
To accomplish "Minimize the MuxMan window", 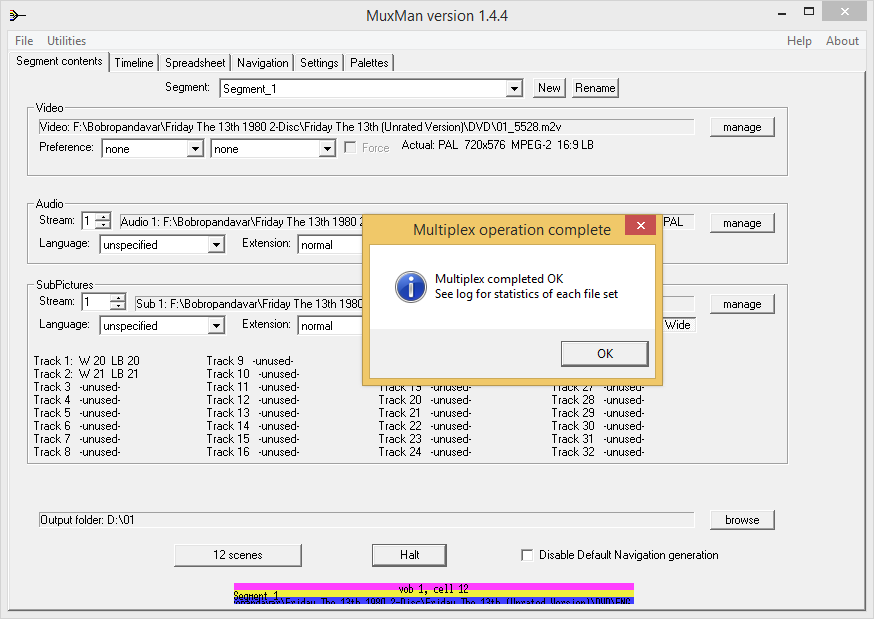I will [782, 12].
